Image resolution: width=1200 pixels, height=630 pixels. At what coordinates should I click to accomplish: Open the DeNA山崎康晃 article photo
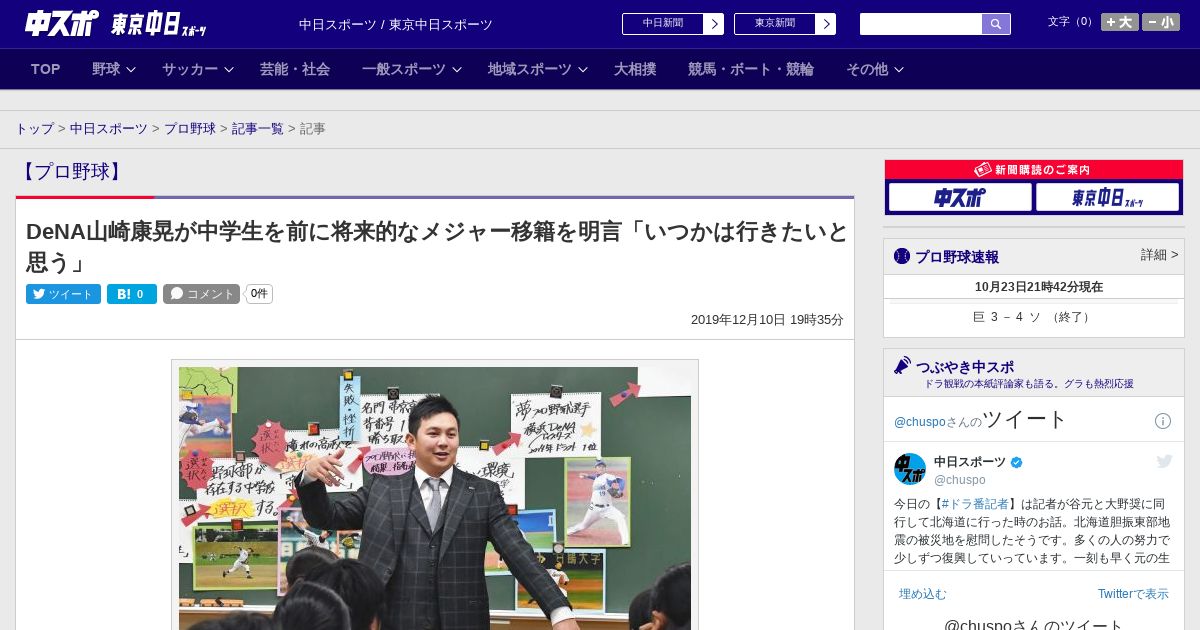pyautogui.click(x=435, y=497)
